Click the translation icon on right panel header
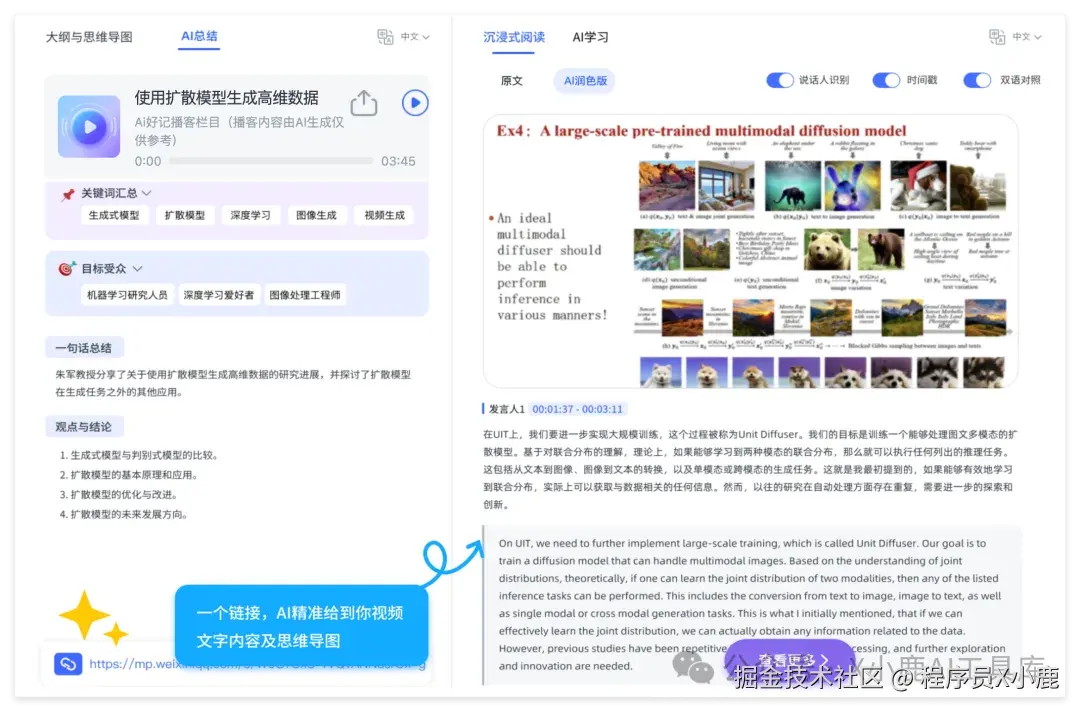The image size is (1080, 712). point(997,36)
